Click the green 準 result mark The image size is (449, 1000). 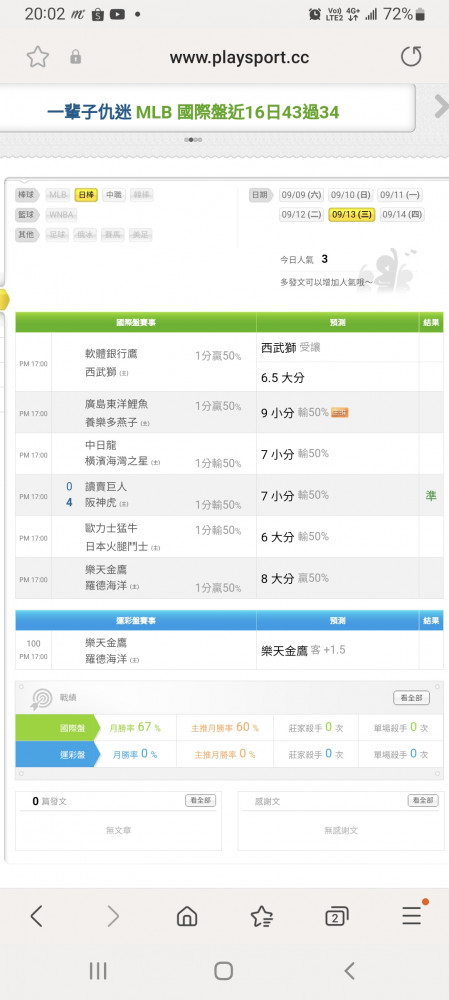tap(431, 496)
